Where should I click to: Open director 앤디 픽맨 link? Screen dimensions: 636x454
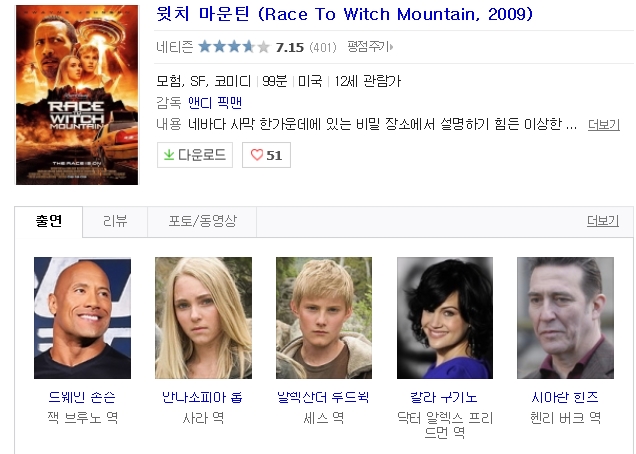click(215, 103)
